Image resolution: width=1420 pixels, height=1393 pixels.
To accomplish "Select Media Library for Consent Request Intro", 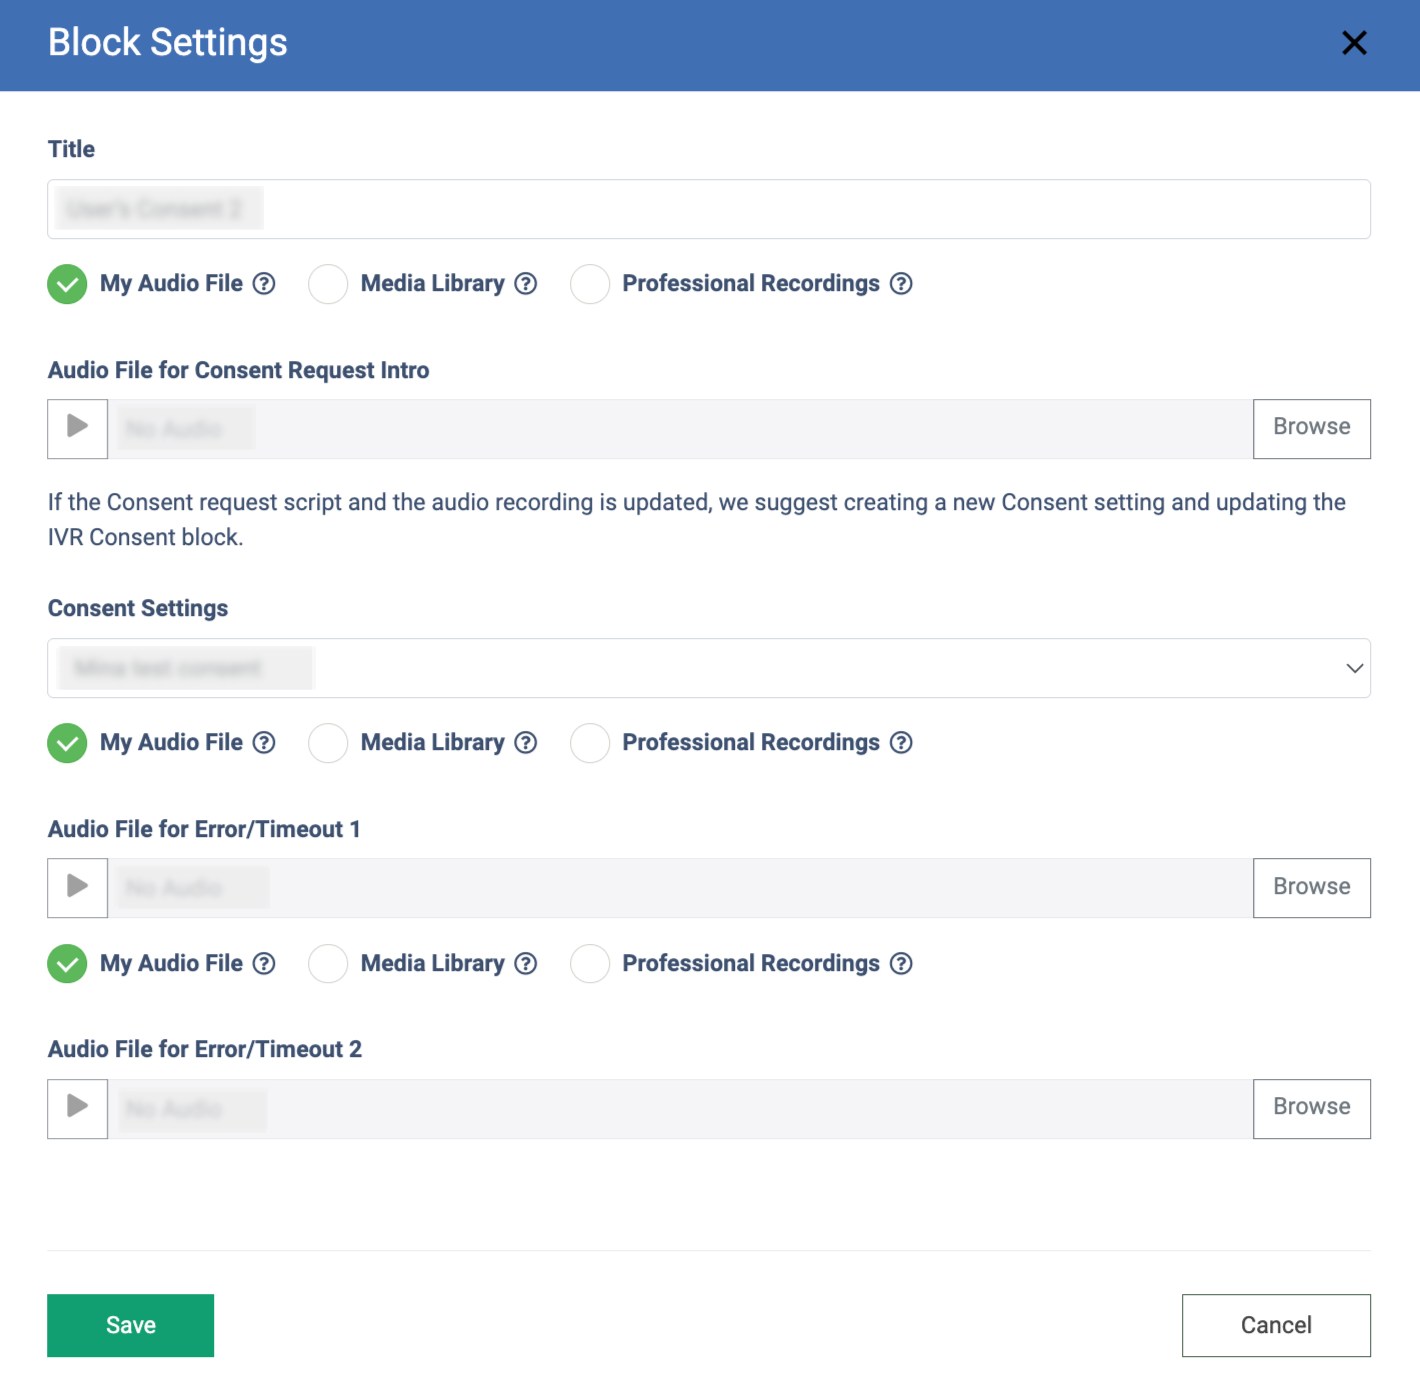I will tap(328, 284).
